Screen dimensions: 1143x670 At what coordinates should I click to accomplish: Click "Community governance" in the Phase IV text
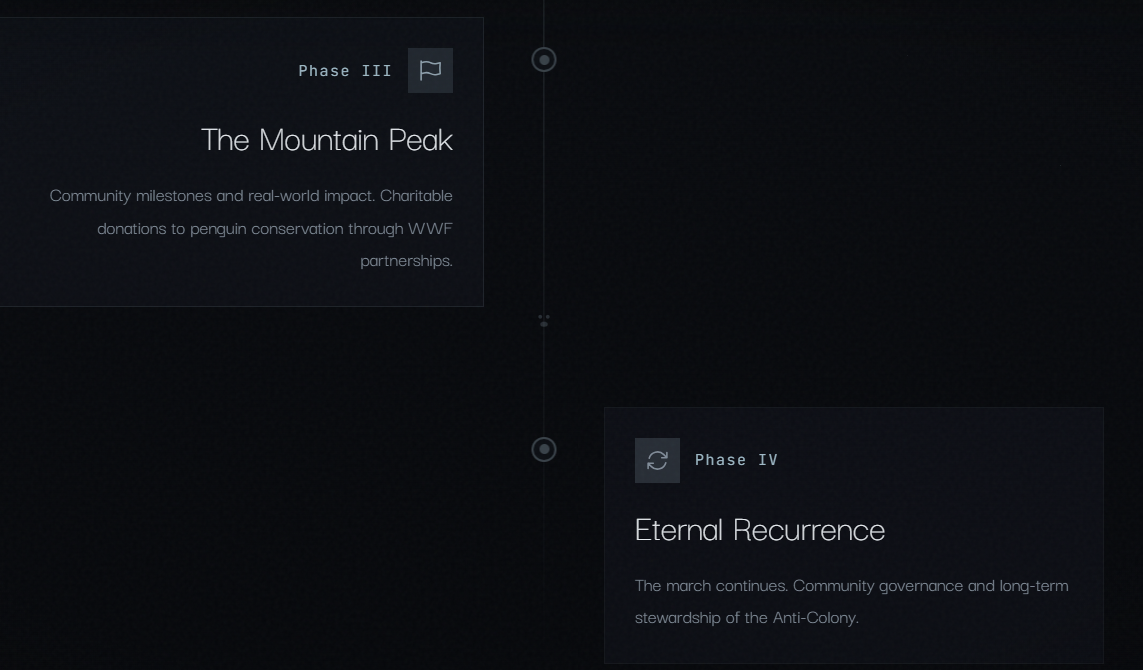pyautogui.click(x=878, y=586)
